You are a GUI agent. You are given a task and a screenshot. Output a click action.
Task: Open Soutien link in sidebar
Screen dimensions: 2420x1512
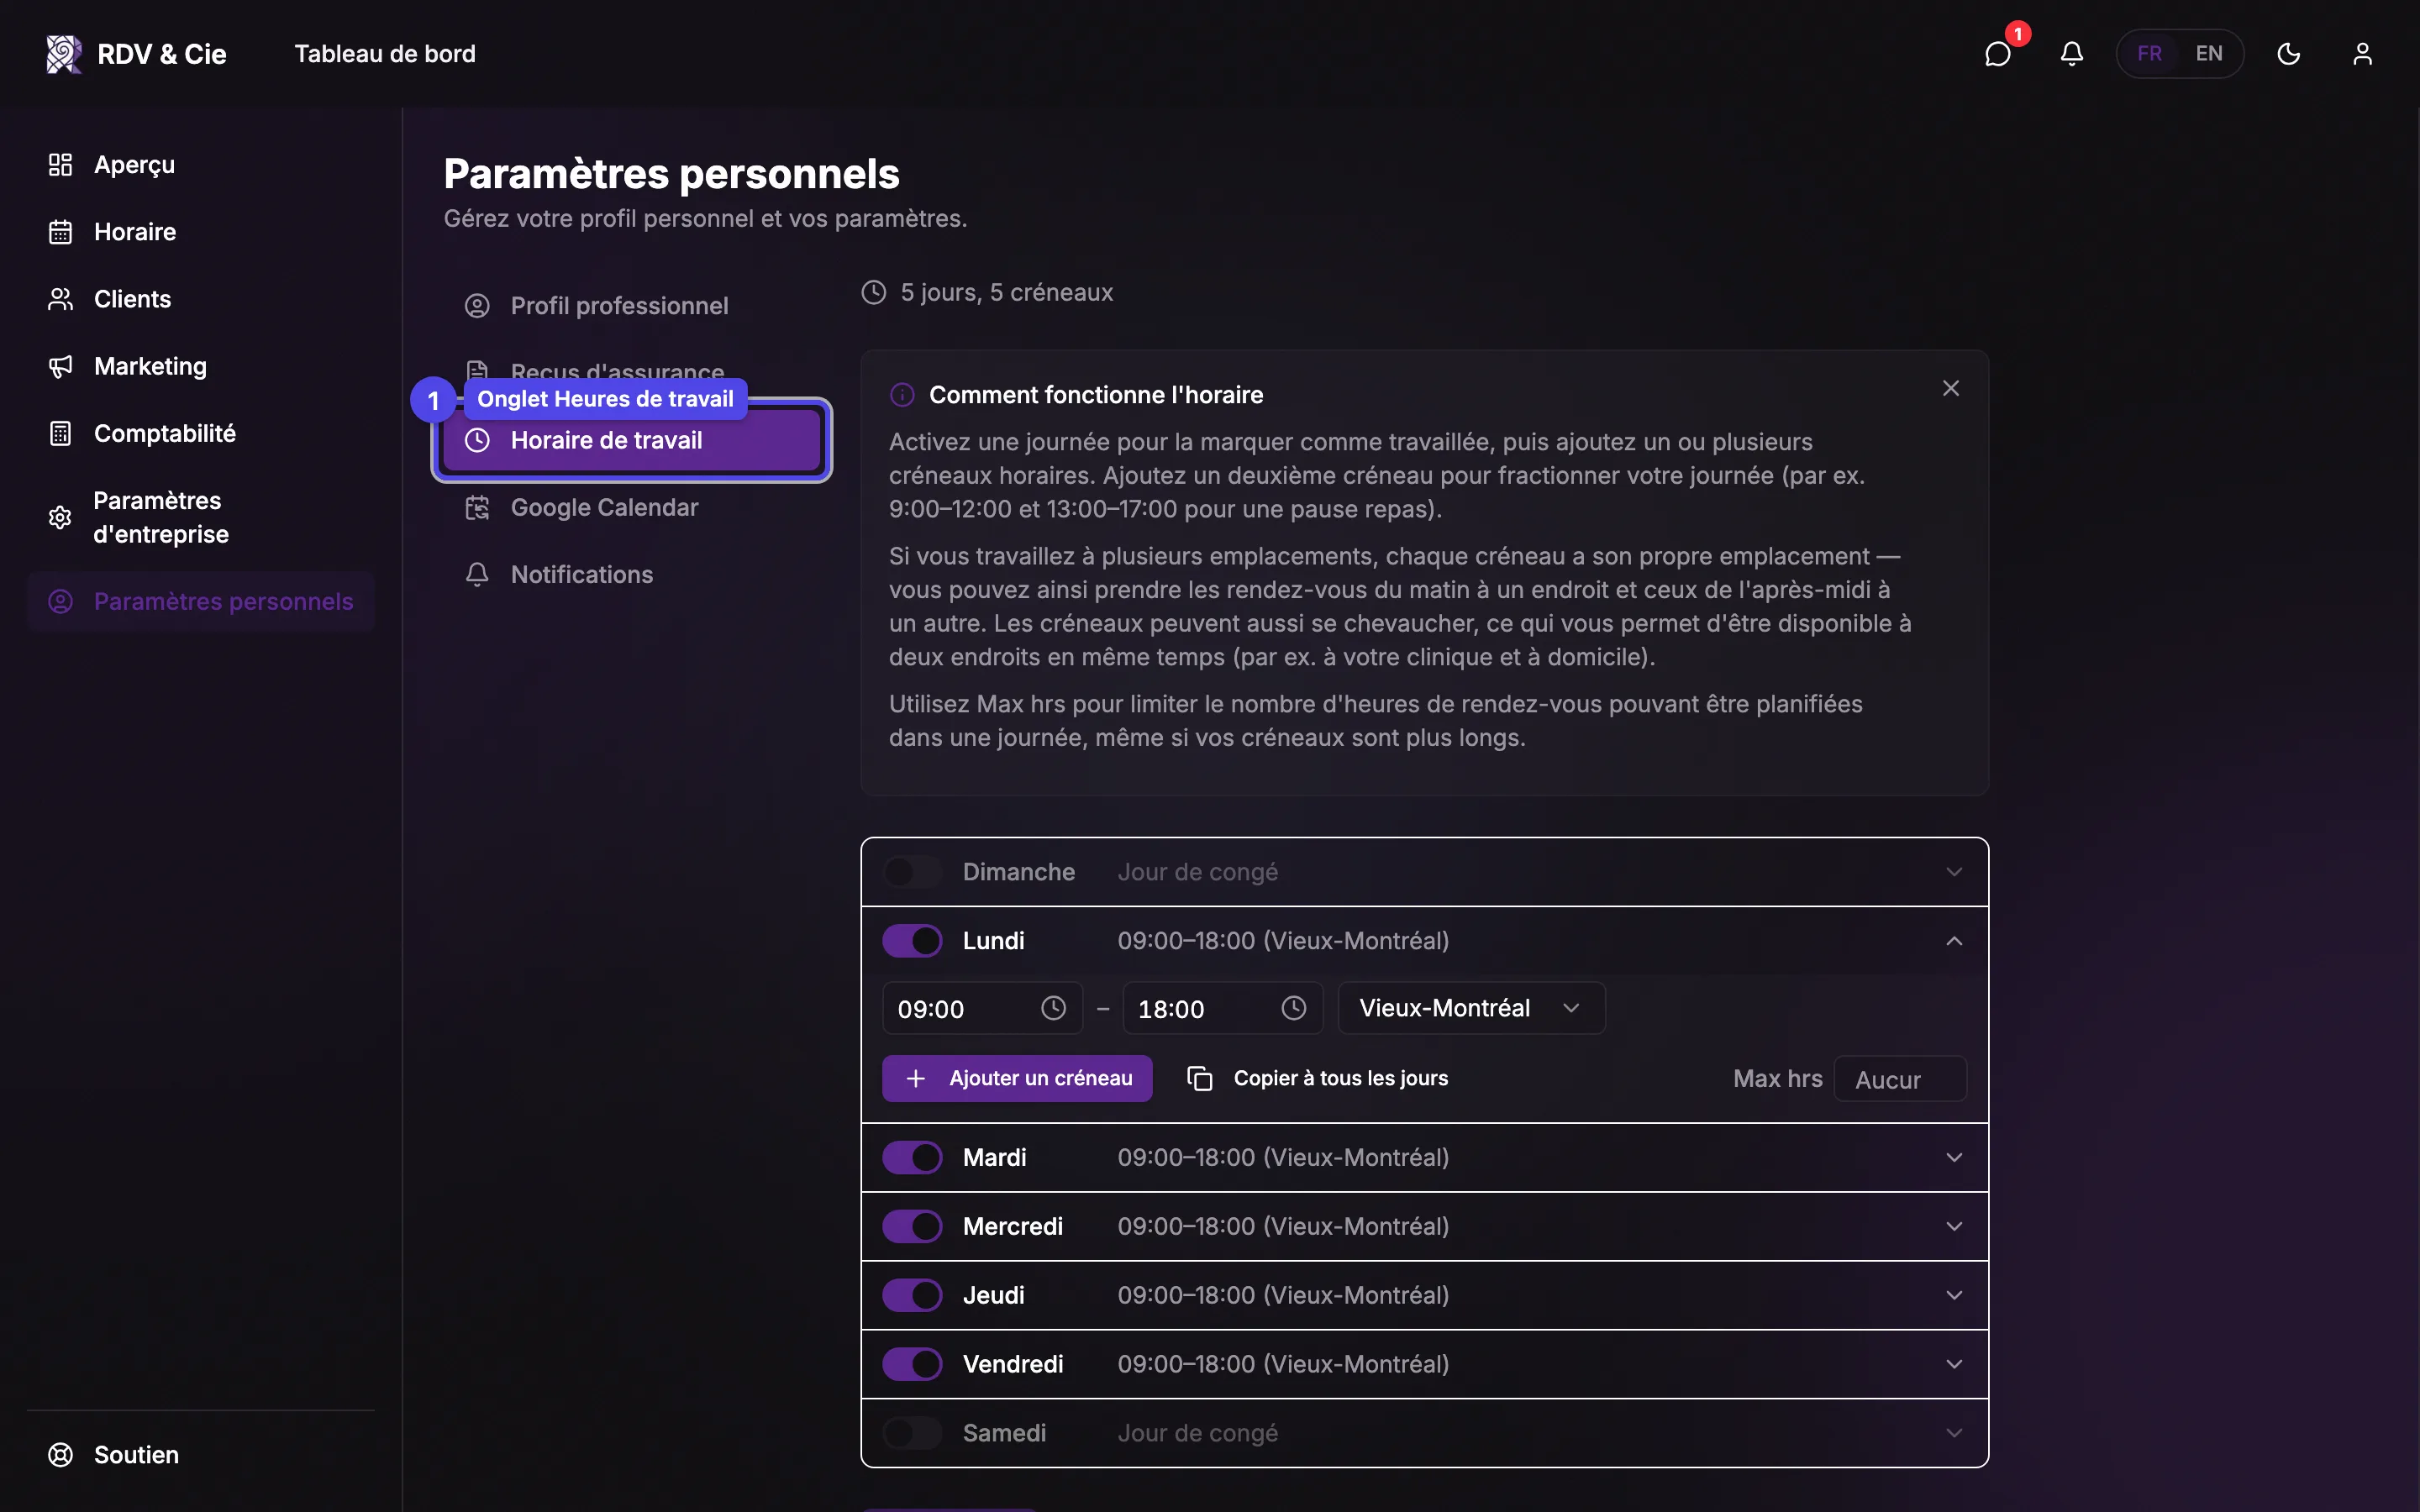tap(200, 1455)
